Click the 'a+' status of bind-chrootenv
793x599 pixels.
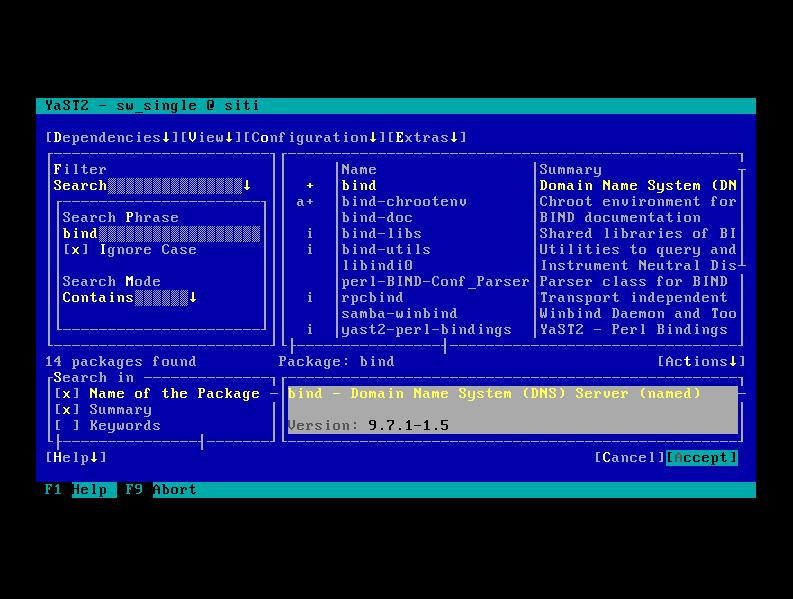pos(305,202)
